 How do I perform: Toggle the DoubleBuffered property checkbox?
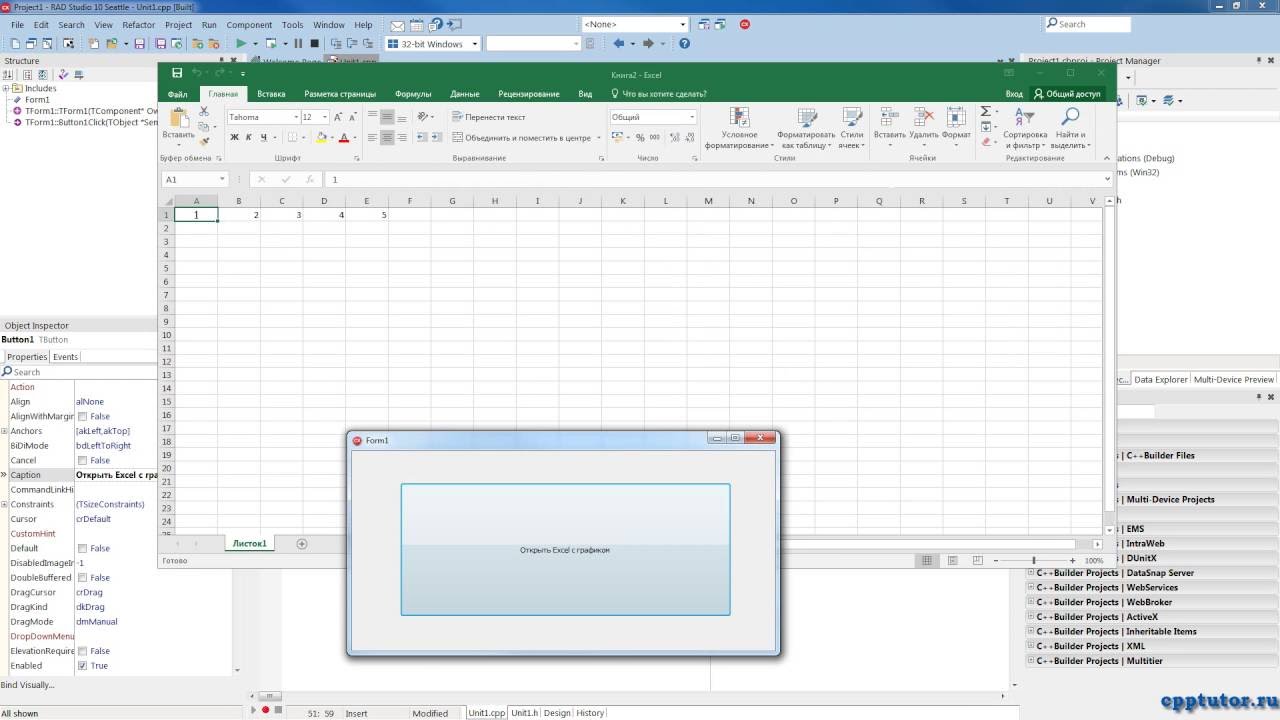(82, 578)
